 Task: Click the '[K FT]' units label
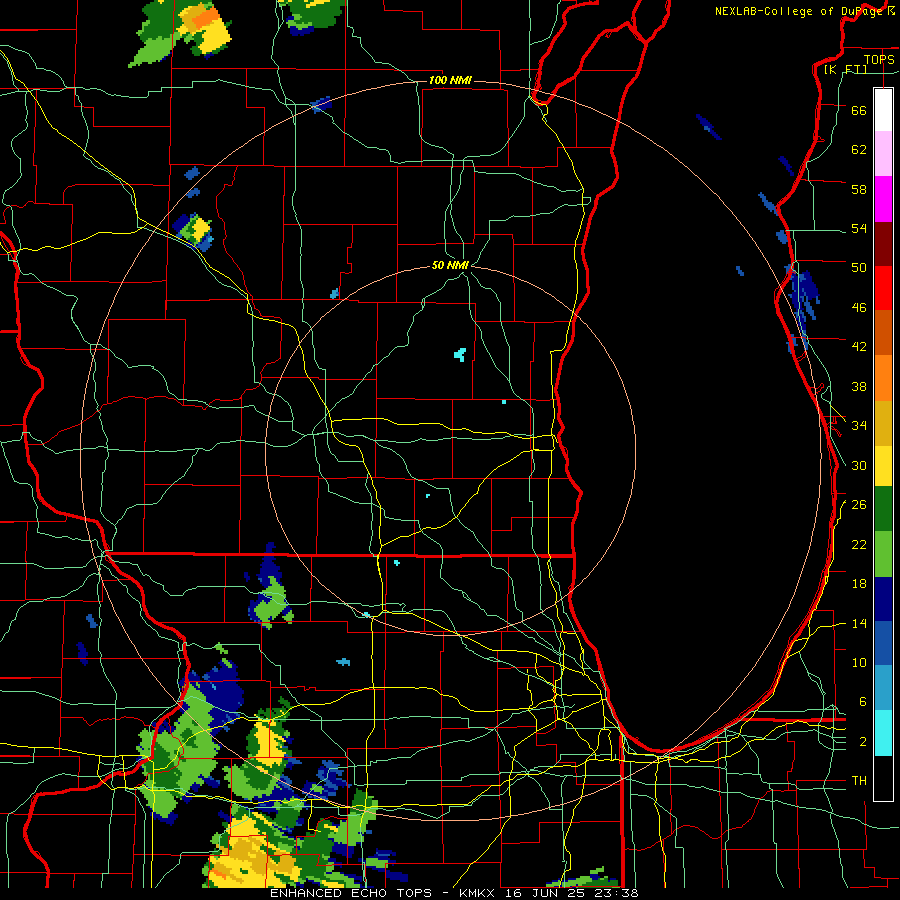[x=845, y=69]
